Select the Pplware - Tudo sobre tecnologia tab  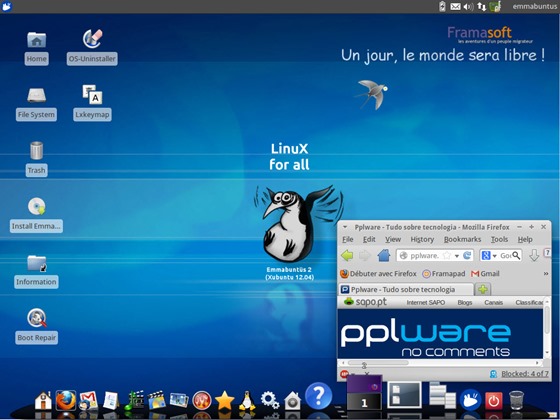coord(406,290)
